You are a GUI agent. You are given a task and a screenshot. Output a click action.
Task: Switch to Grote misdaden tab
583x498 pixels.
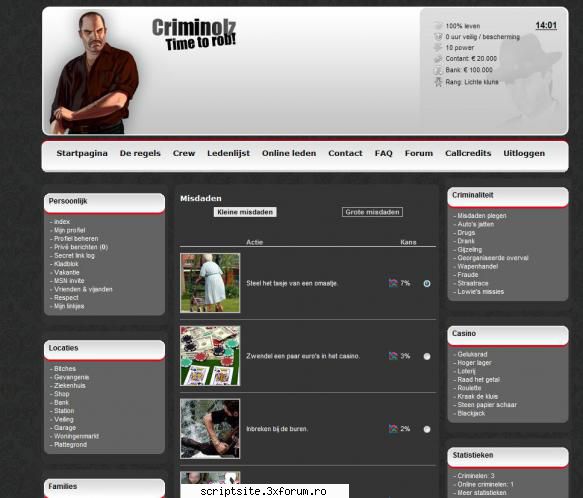[372, 212]
